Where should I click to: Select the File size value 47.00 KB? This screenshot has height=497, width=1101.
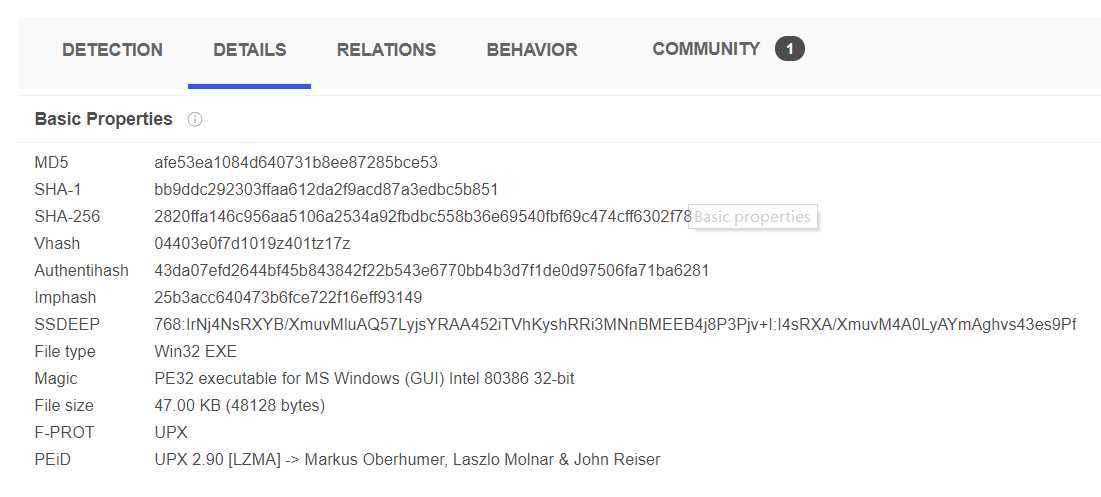239,406
